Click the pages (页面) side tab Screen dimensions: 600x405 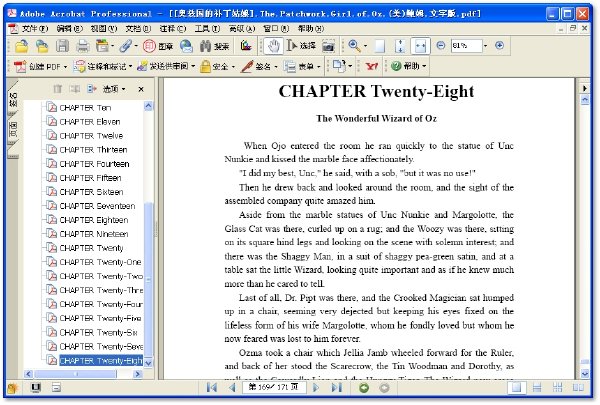coord(13,130)
